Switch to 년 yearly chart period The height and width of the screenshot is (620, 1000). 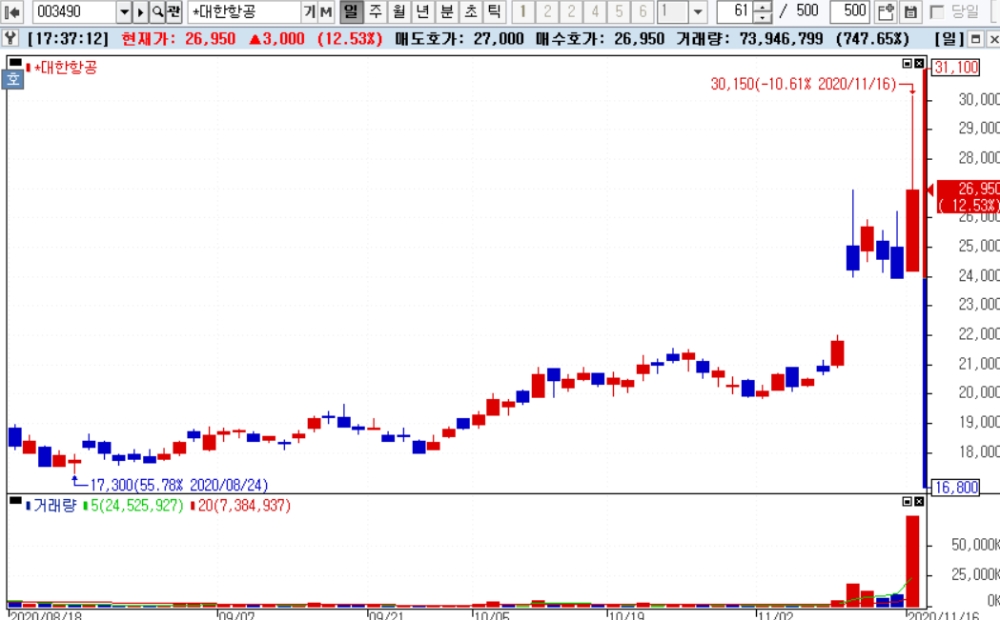click(x=422, y=11)
